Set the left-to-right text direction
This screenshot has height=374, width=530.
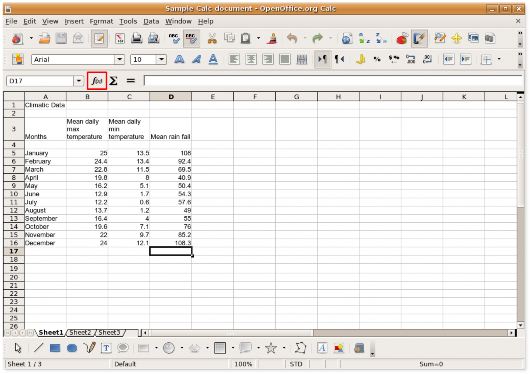click(x=322, y=60)
